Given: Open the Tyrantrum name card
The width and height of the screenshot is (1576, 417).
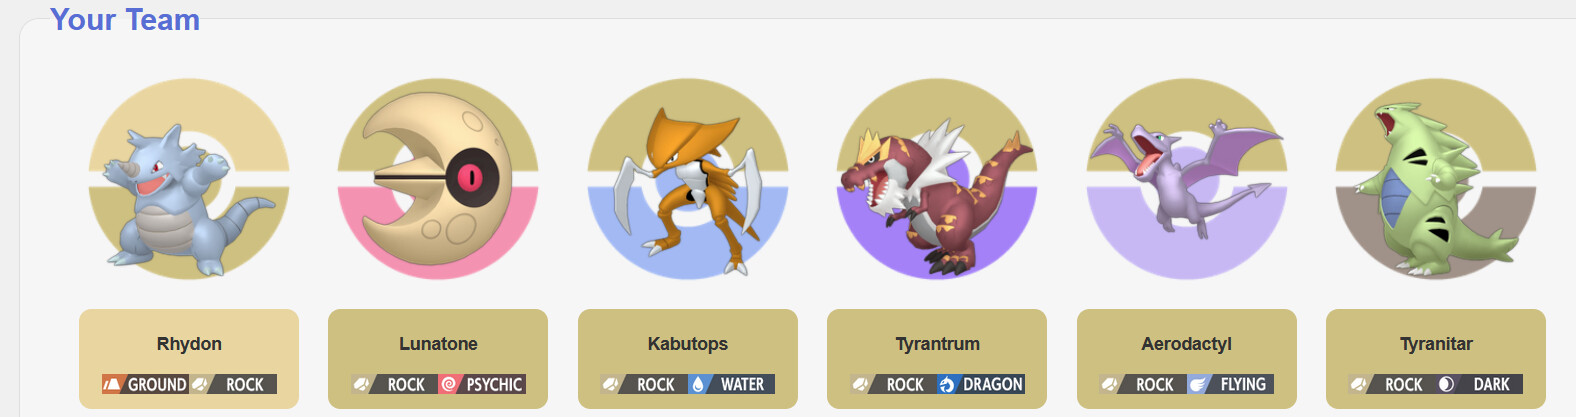Looking at the screenshot, I should [x=937, y=359].
